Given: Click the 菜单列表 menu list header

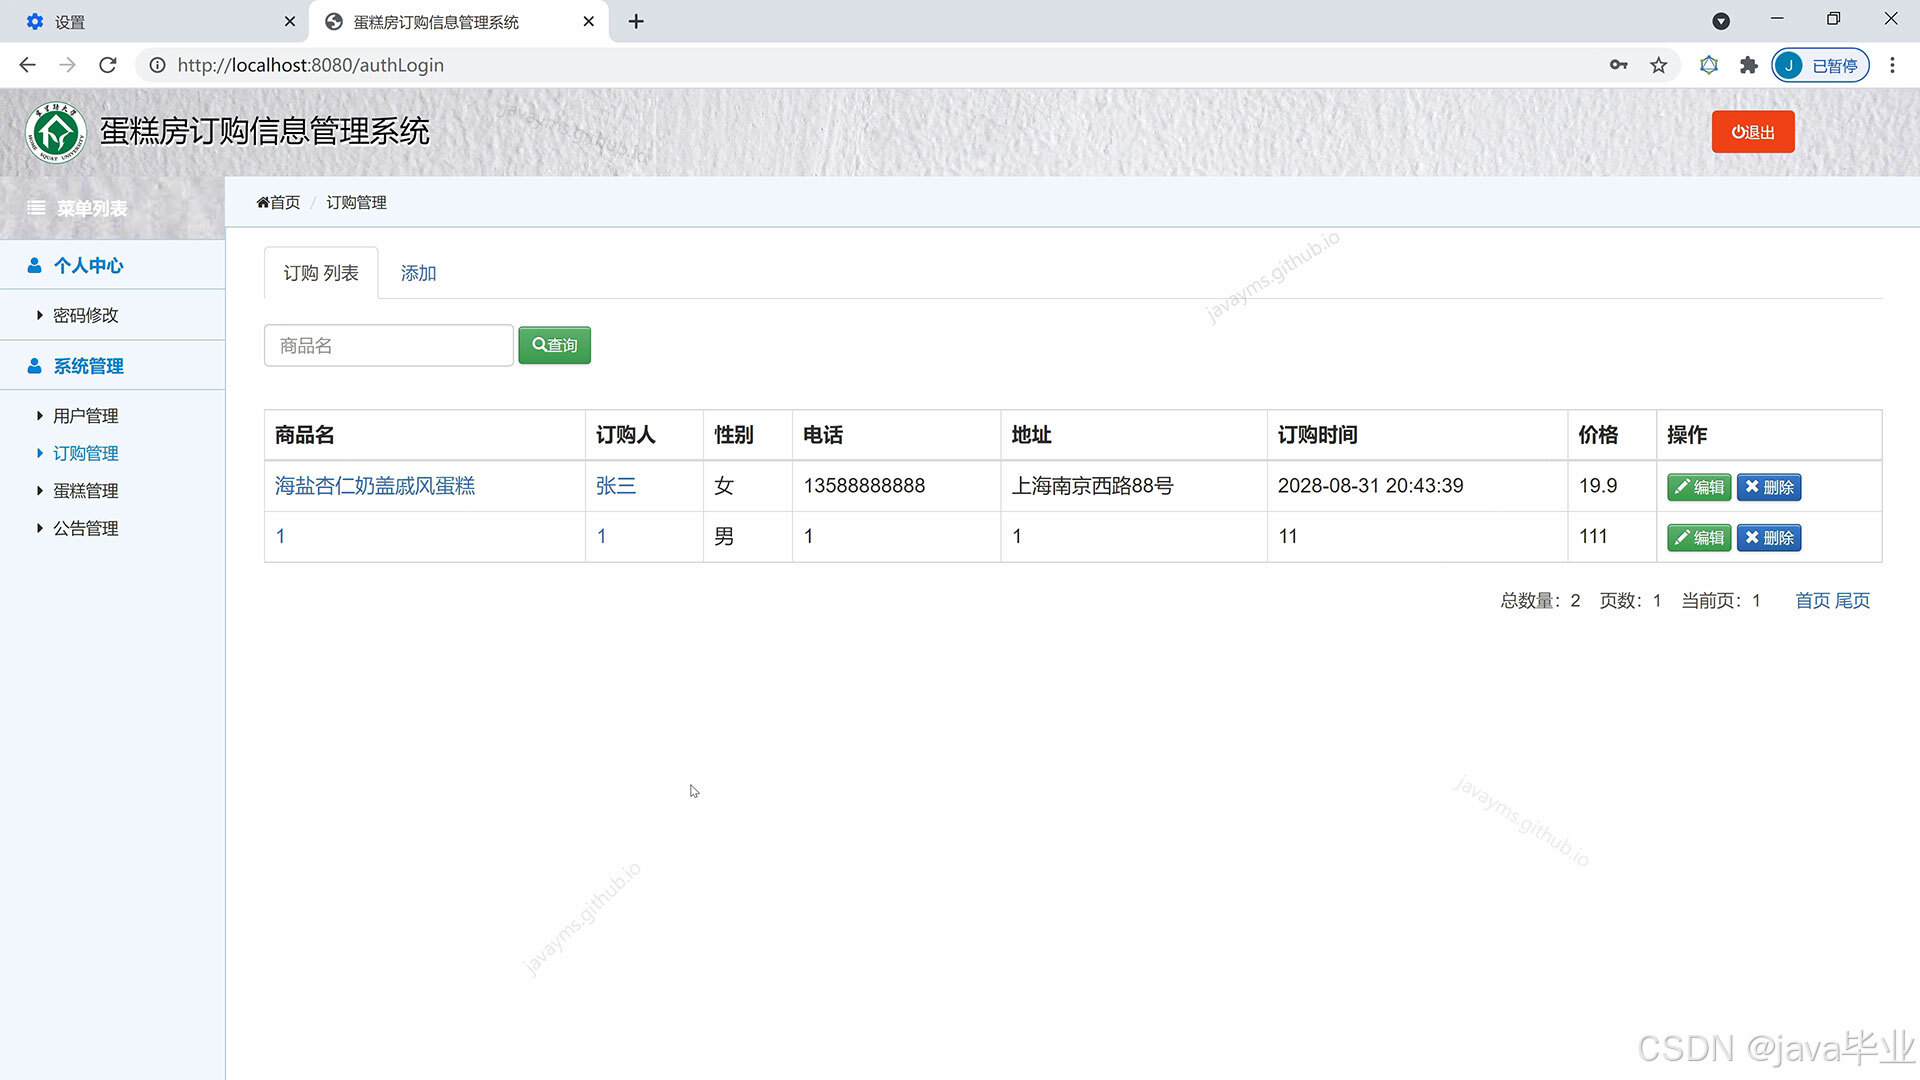Looking at the screenshot, I should pyautogui.click(x=112, y=208).
